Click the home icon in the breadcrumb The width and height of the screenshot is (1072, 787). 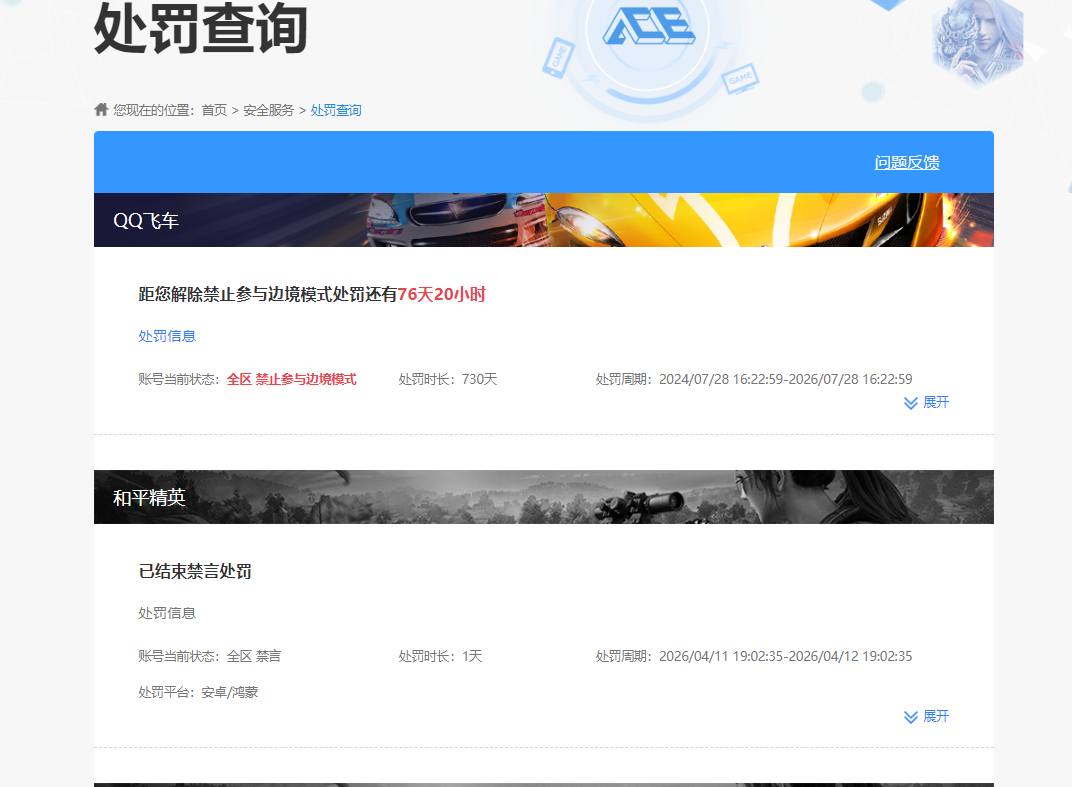coord(101,109)
